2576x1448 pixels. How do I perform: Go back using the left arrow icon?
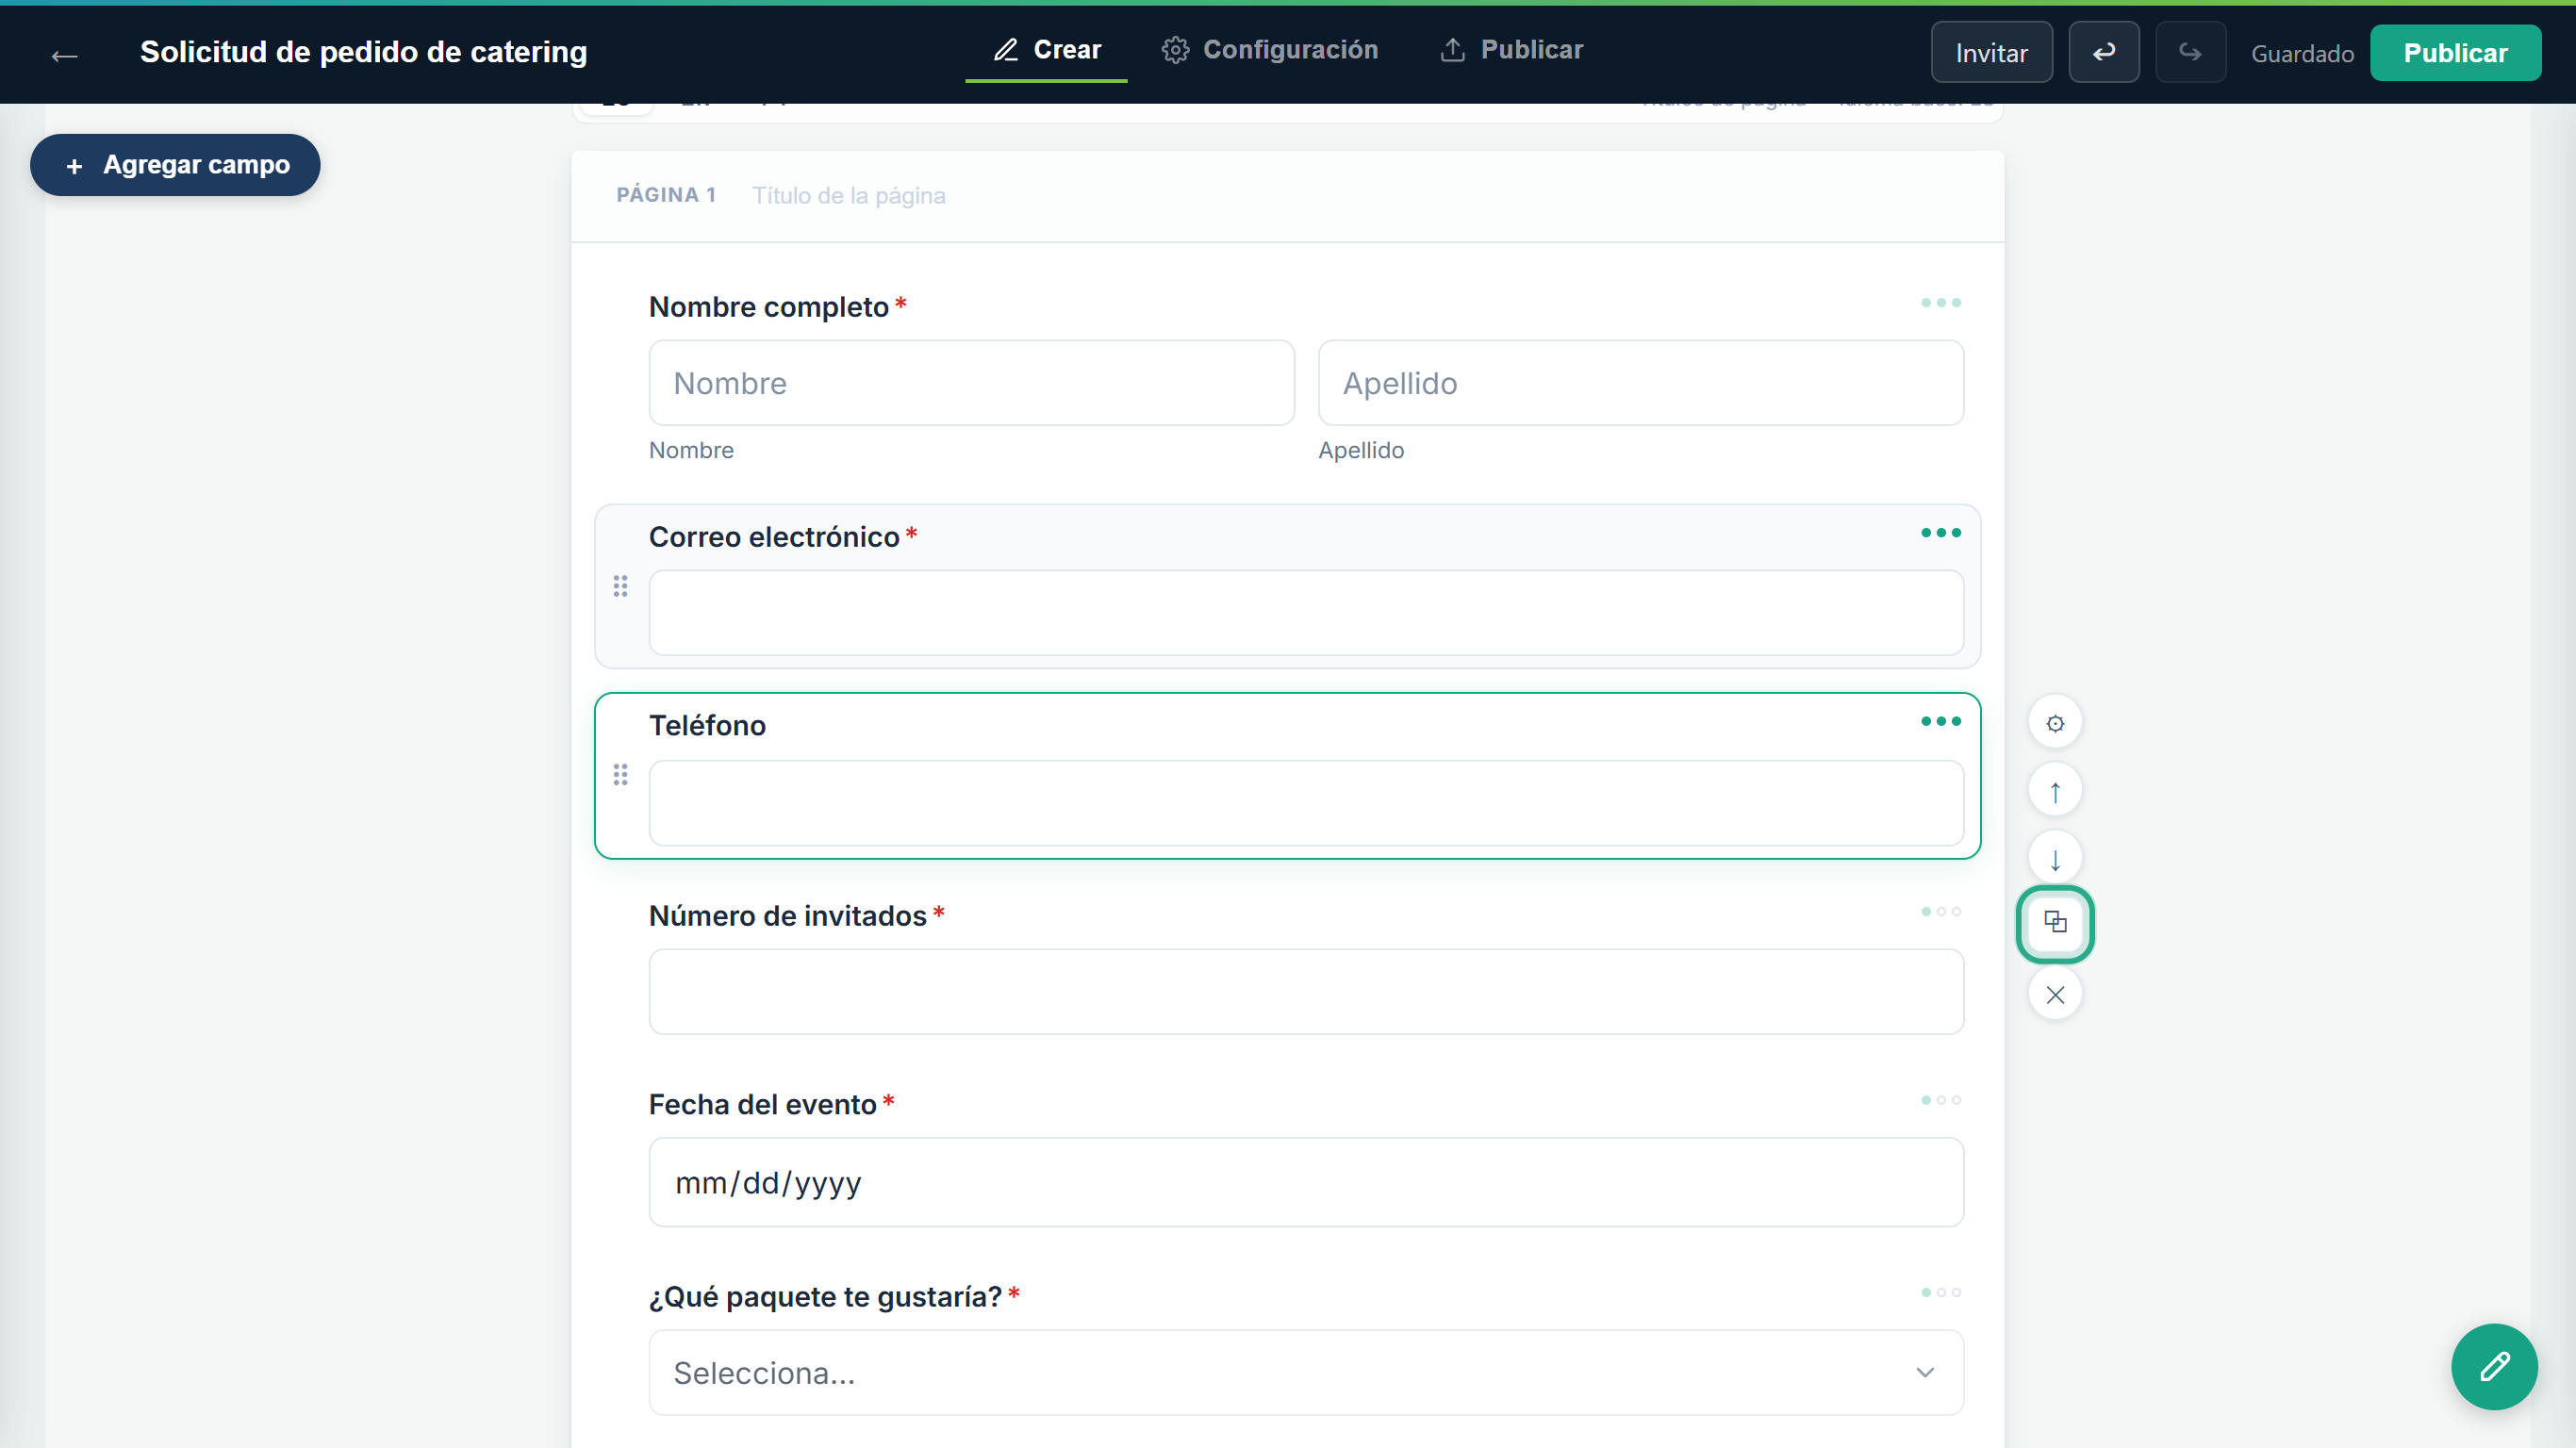[x=64, y=55]
